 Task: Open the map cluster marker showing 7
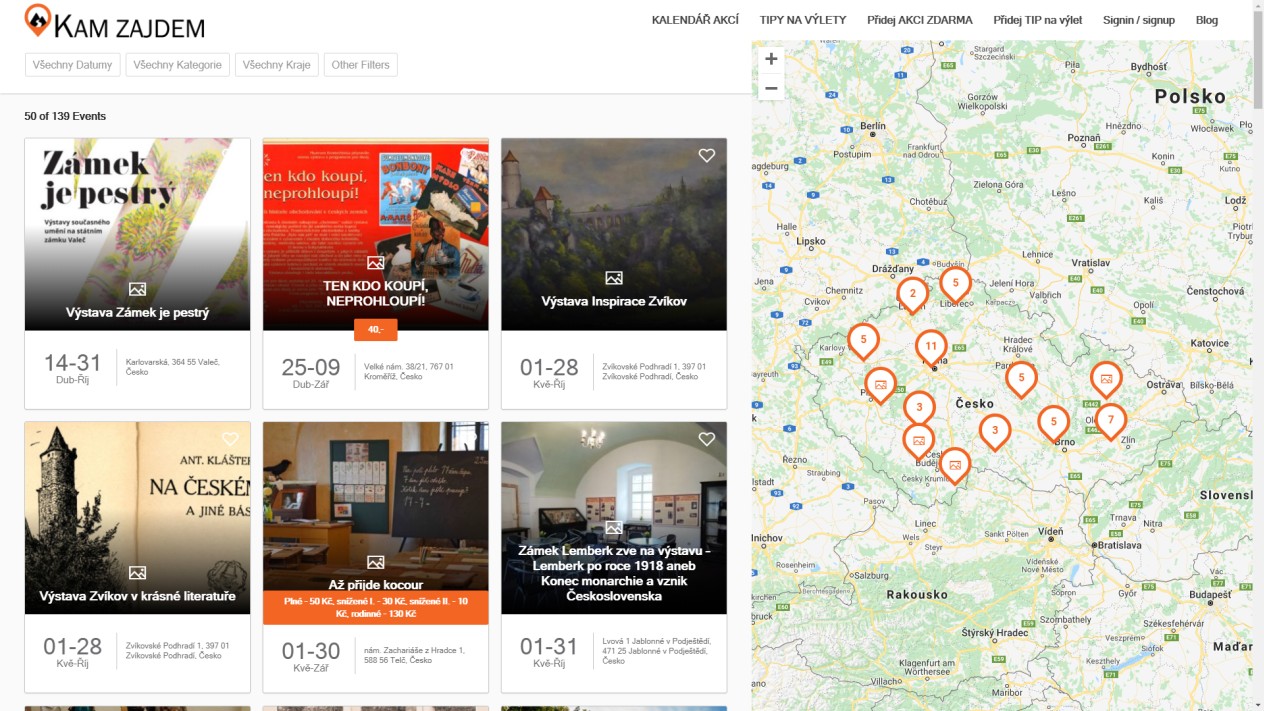pyautogui.click(x=1110, y=420)
